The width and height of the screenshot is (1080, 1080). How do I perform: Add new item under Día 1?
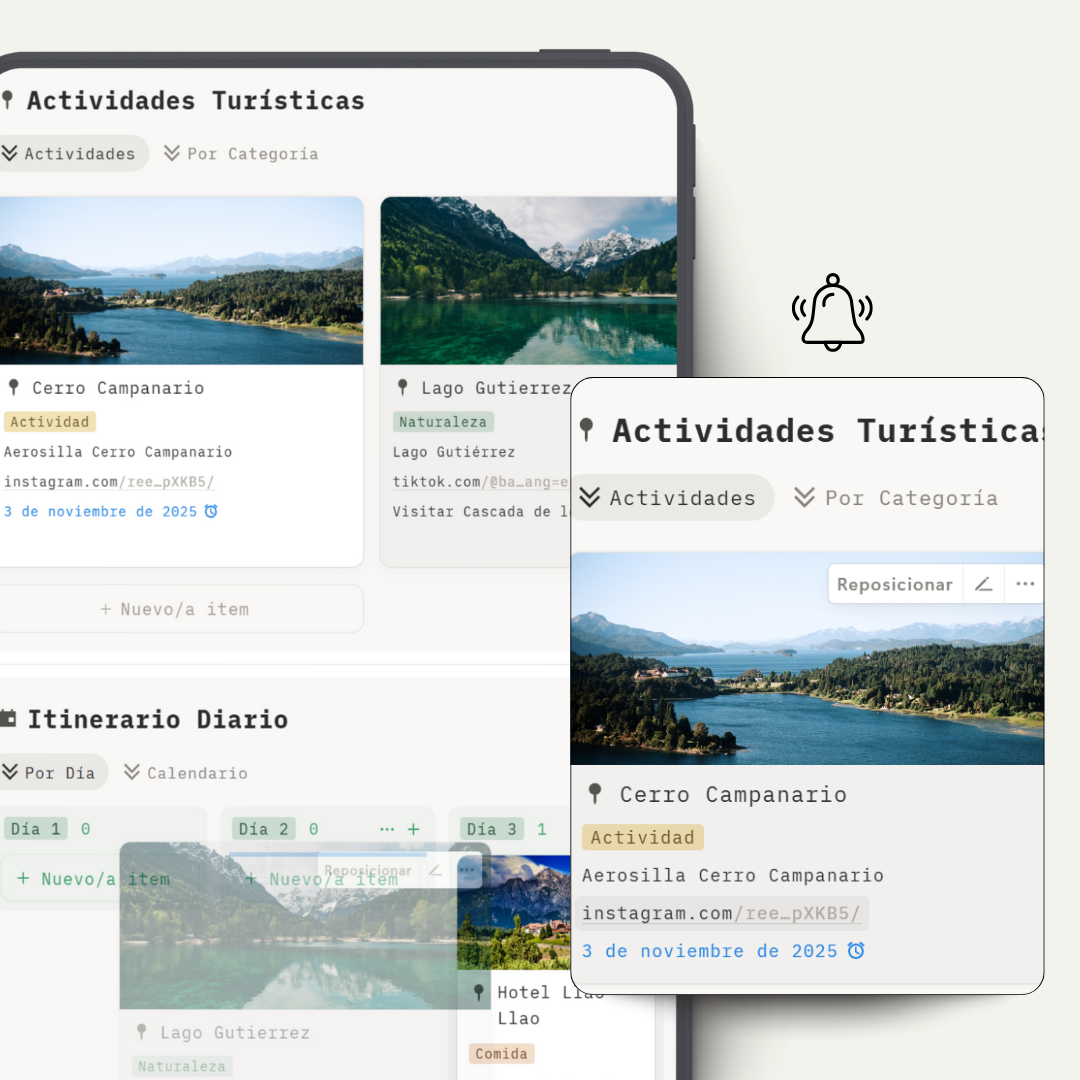pyautogui.click(x=92, y=879)
